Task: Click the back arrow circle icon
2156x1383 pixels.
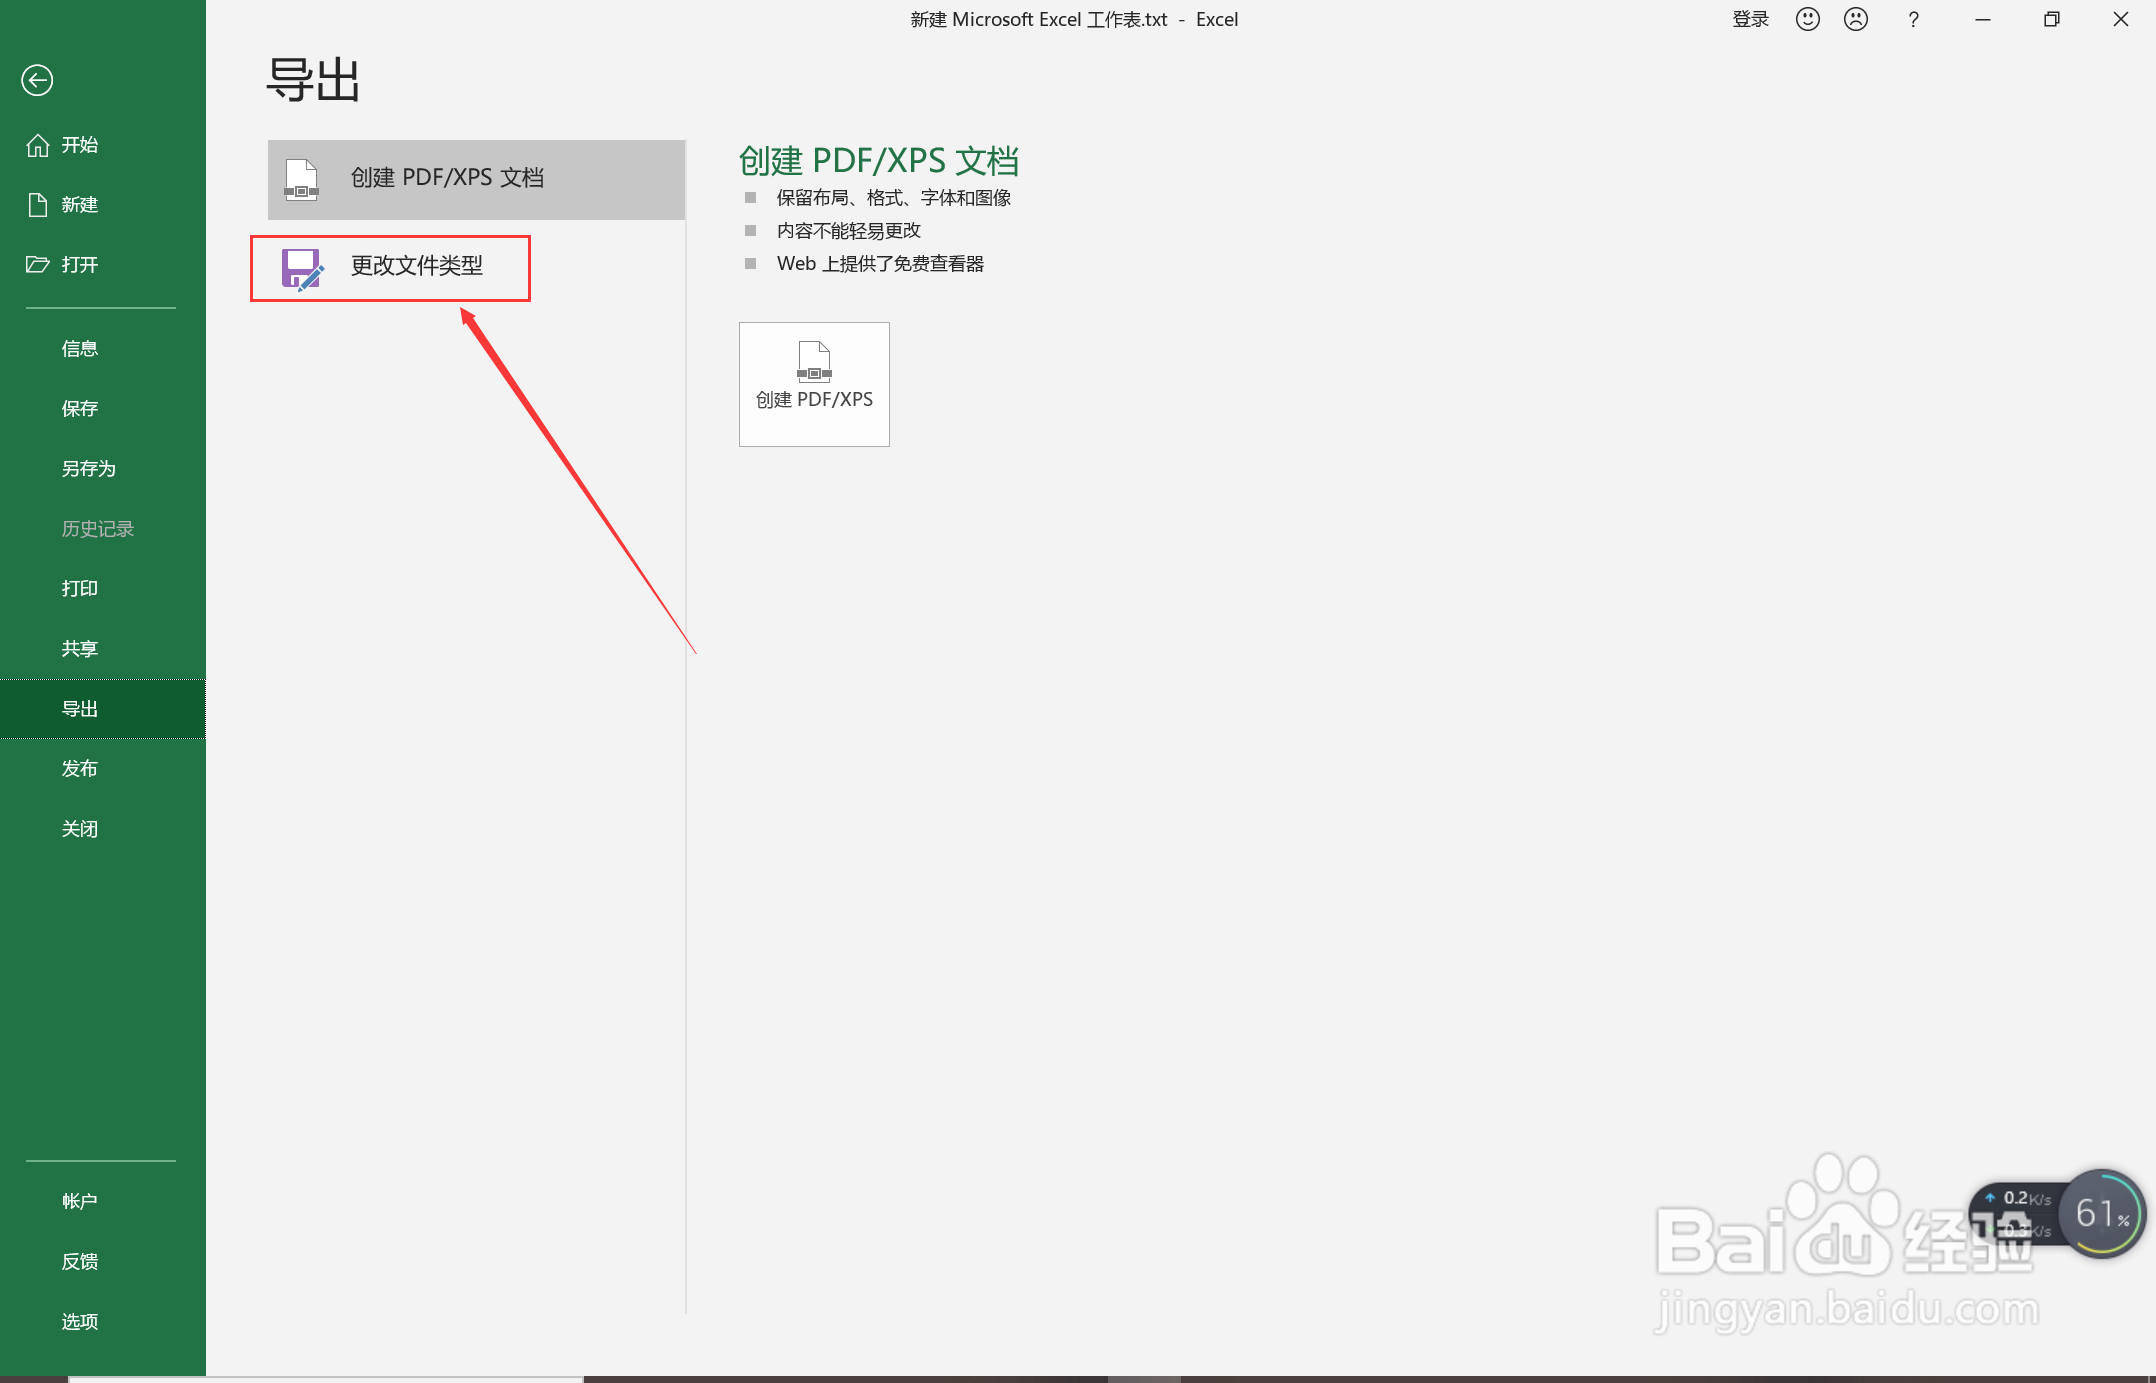Action: tap(37, 80)
